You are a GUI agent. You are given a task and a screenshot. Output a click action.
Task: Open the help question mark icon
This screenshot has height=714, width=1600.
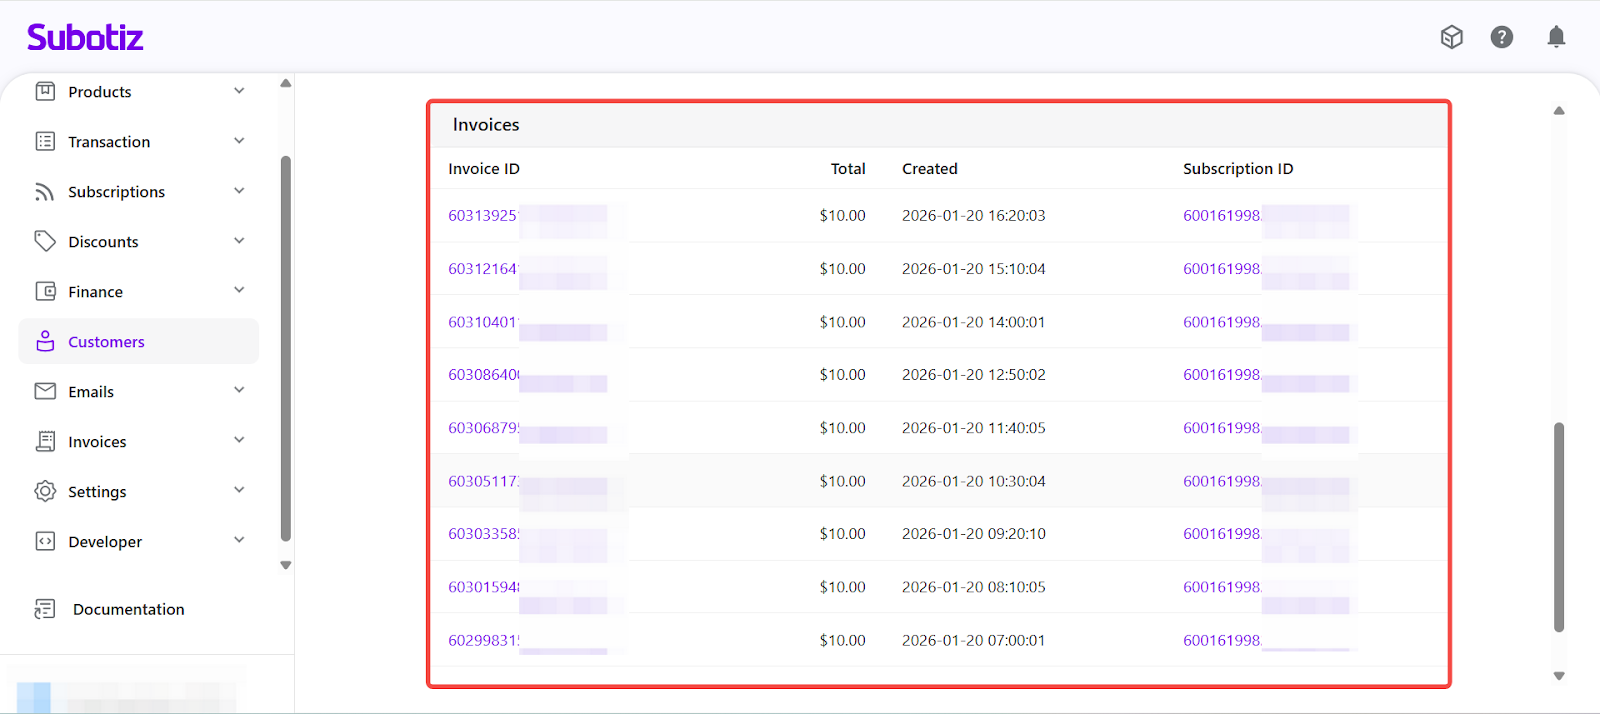click(x=1501, y=37)
